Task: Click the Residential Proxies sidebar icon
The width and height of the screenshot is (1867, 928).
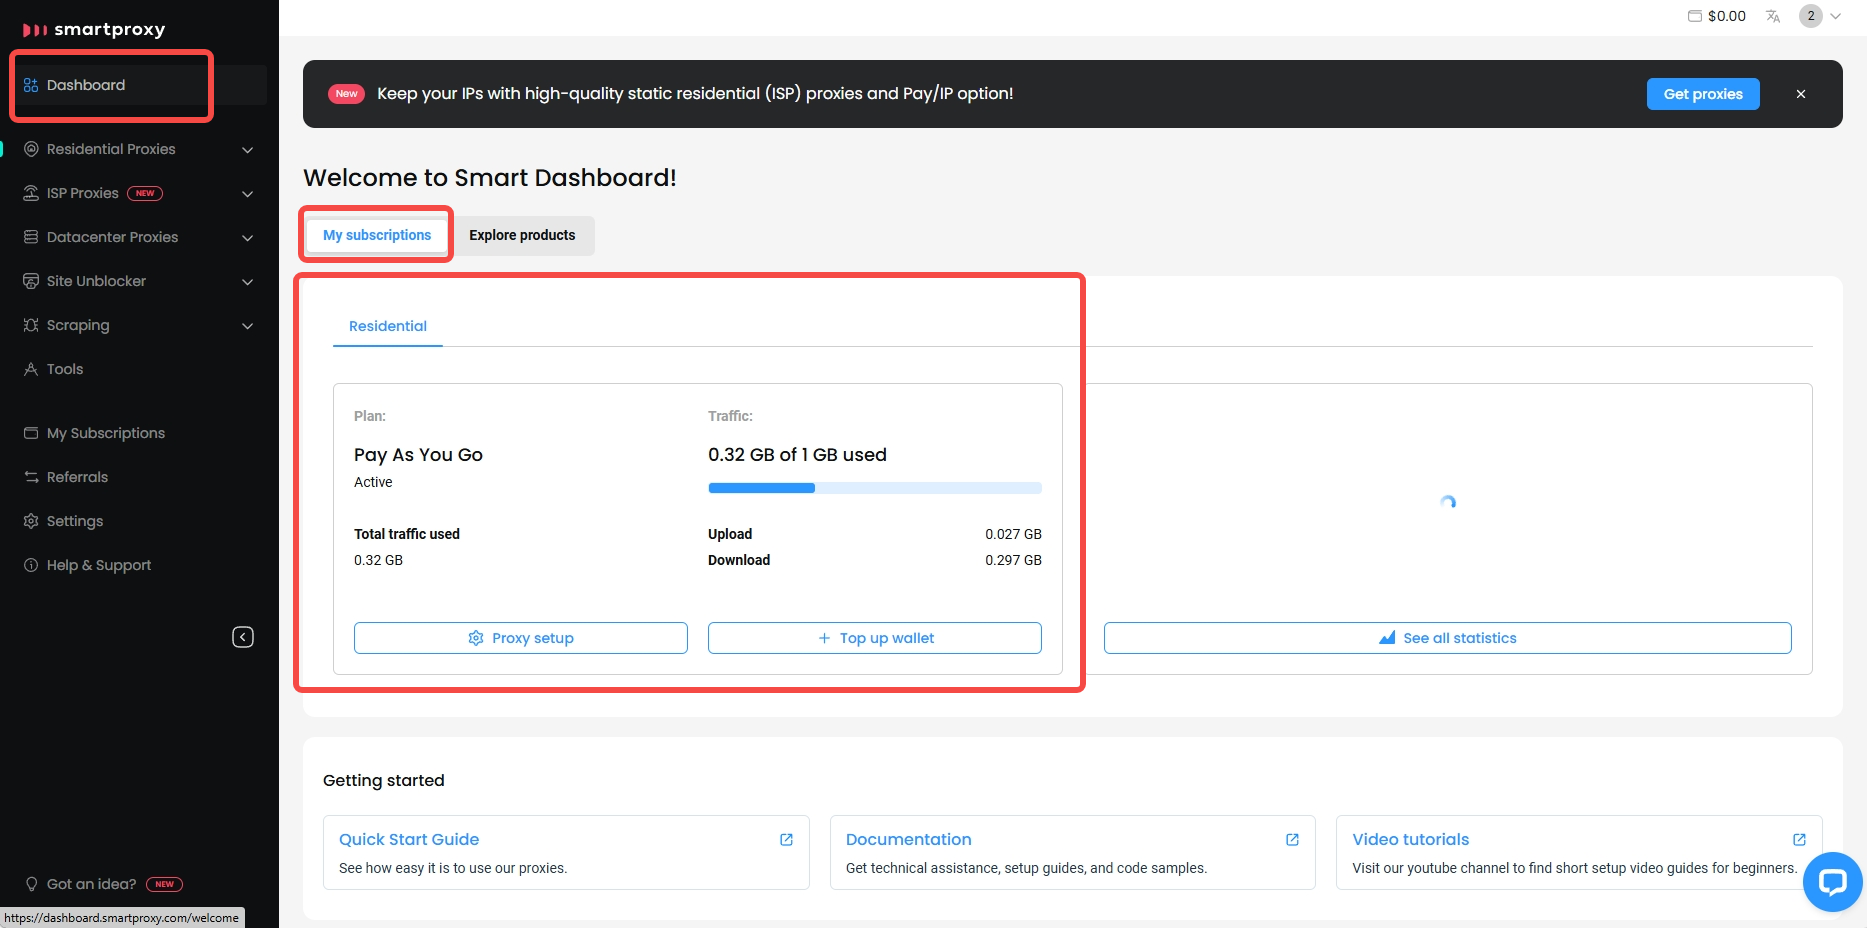Action: [x=31, y=149]
